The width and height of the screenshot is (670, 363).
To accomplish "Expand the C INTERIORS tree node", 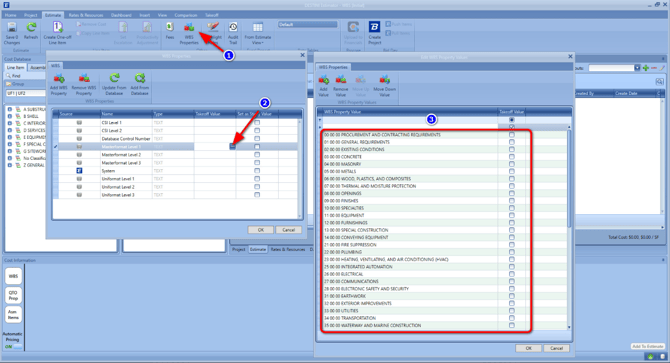I will pos(10,123).
